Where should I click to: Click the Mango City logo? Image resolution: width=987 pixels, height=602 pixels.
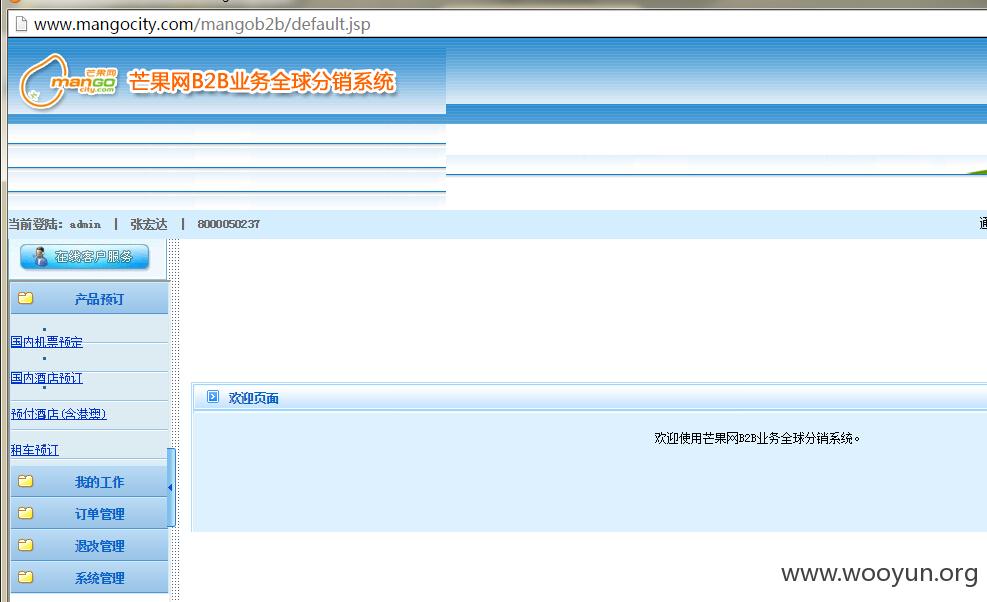point(68,81)
